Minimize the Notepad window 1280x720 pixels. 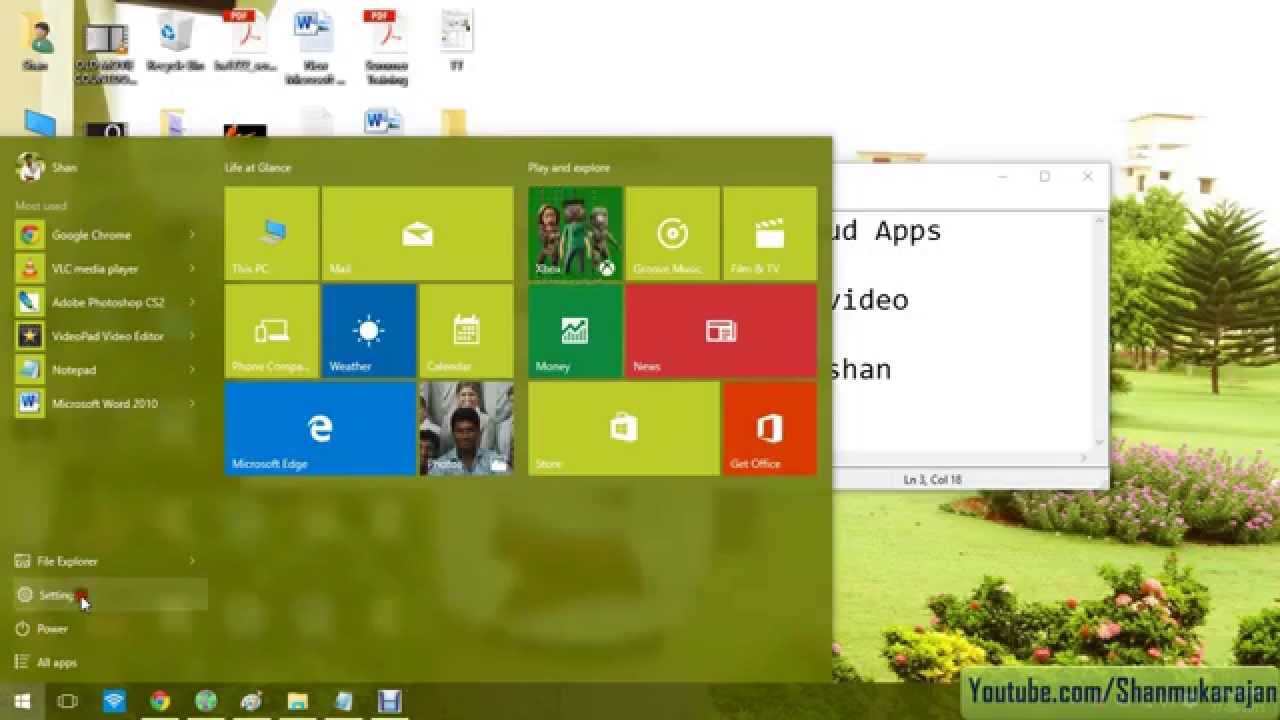(x=1003, y=177)
